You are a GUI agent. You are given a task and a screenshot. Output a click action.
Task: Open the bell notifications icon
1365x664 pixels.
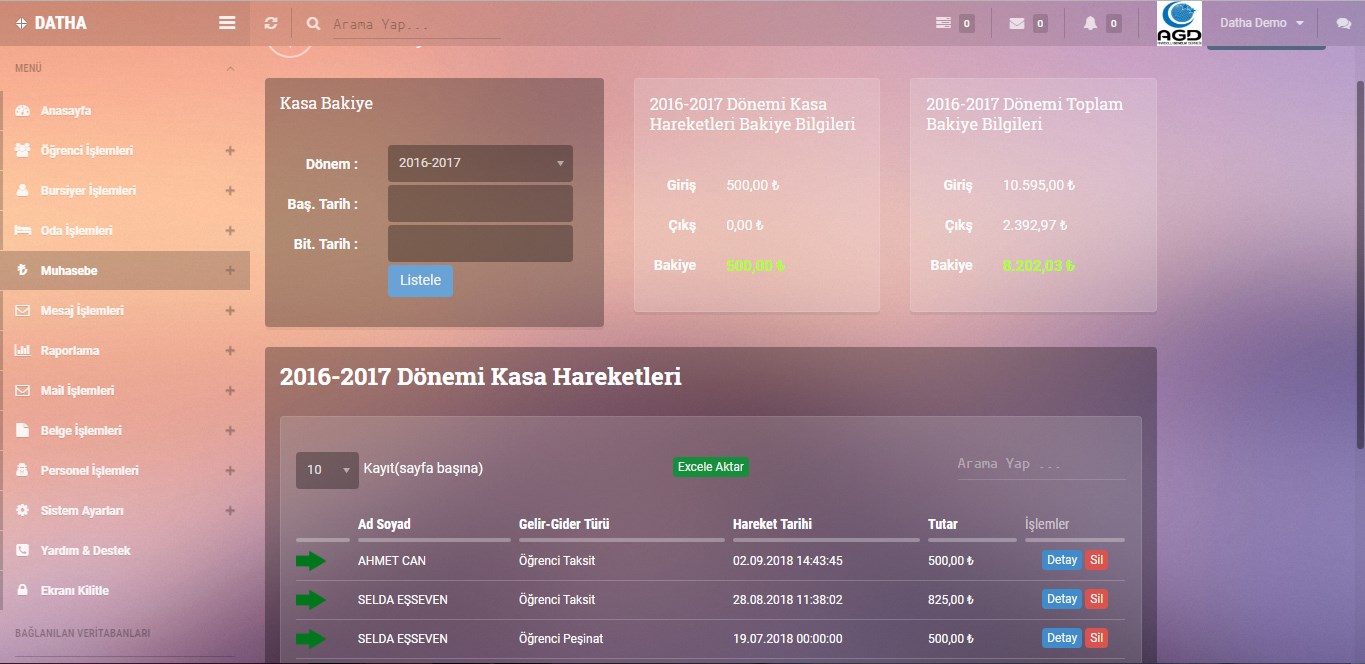point(1090,23)
